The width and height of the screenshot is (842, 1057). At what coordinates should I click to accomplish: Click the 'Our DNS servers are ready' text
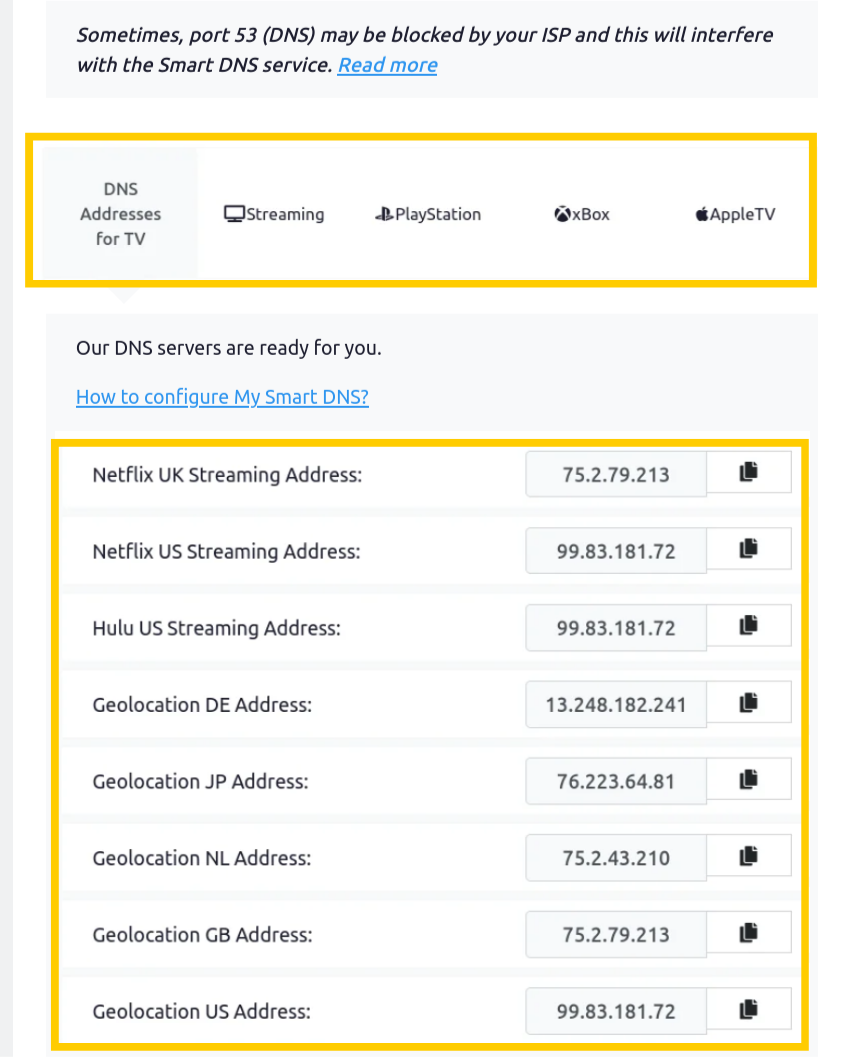pyautogui.click(x=229, y=349)
